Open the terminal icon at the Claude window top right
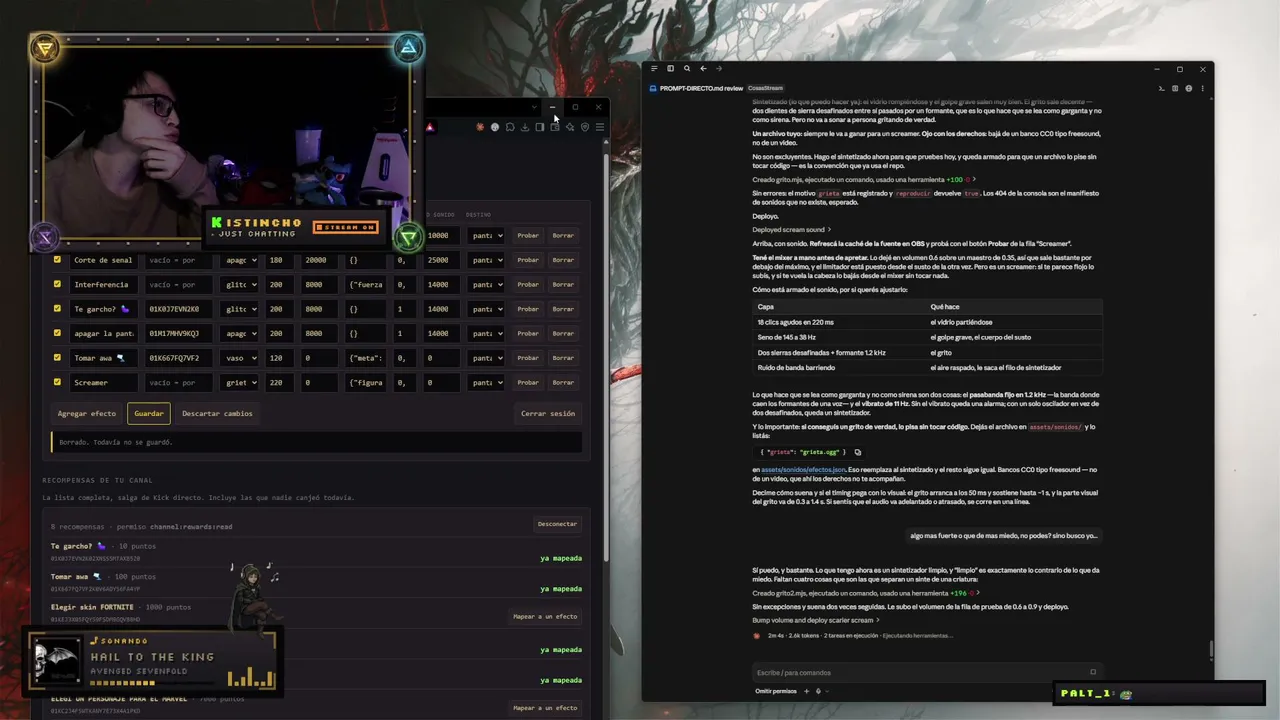The height and width of the screenshot is (720, 1280). pyautogui.click(x=1161, y=88)
